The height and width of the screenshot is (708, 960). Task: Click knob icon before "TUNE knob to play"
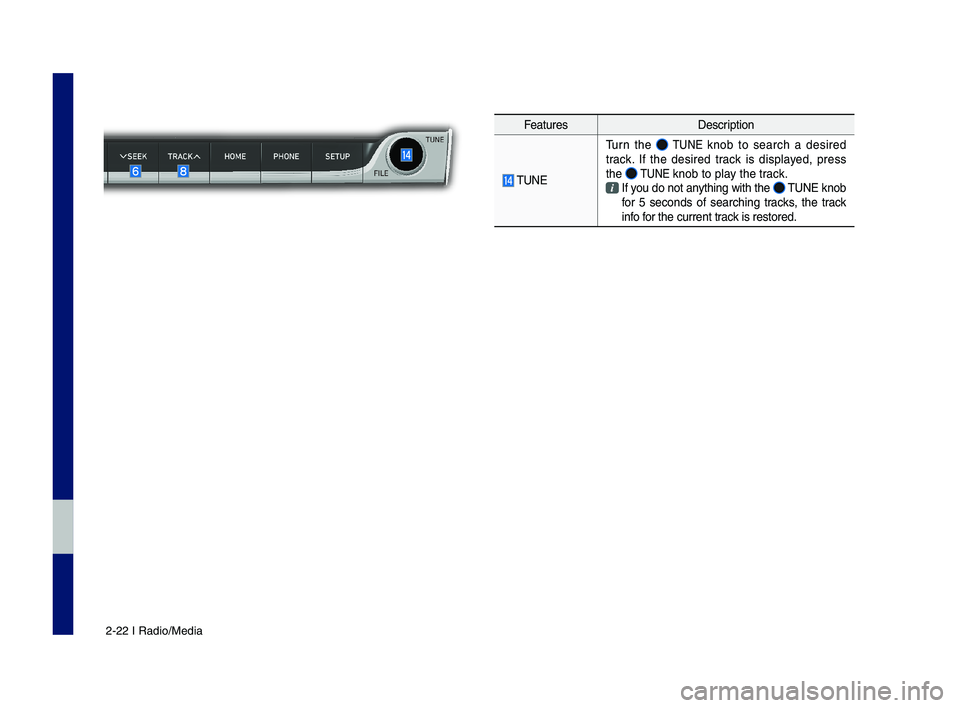[632, 174]
